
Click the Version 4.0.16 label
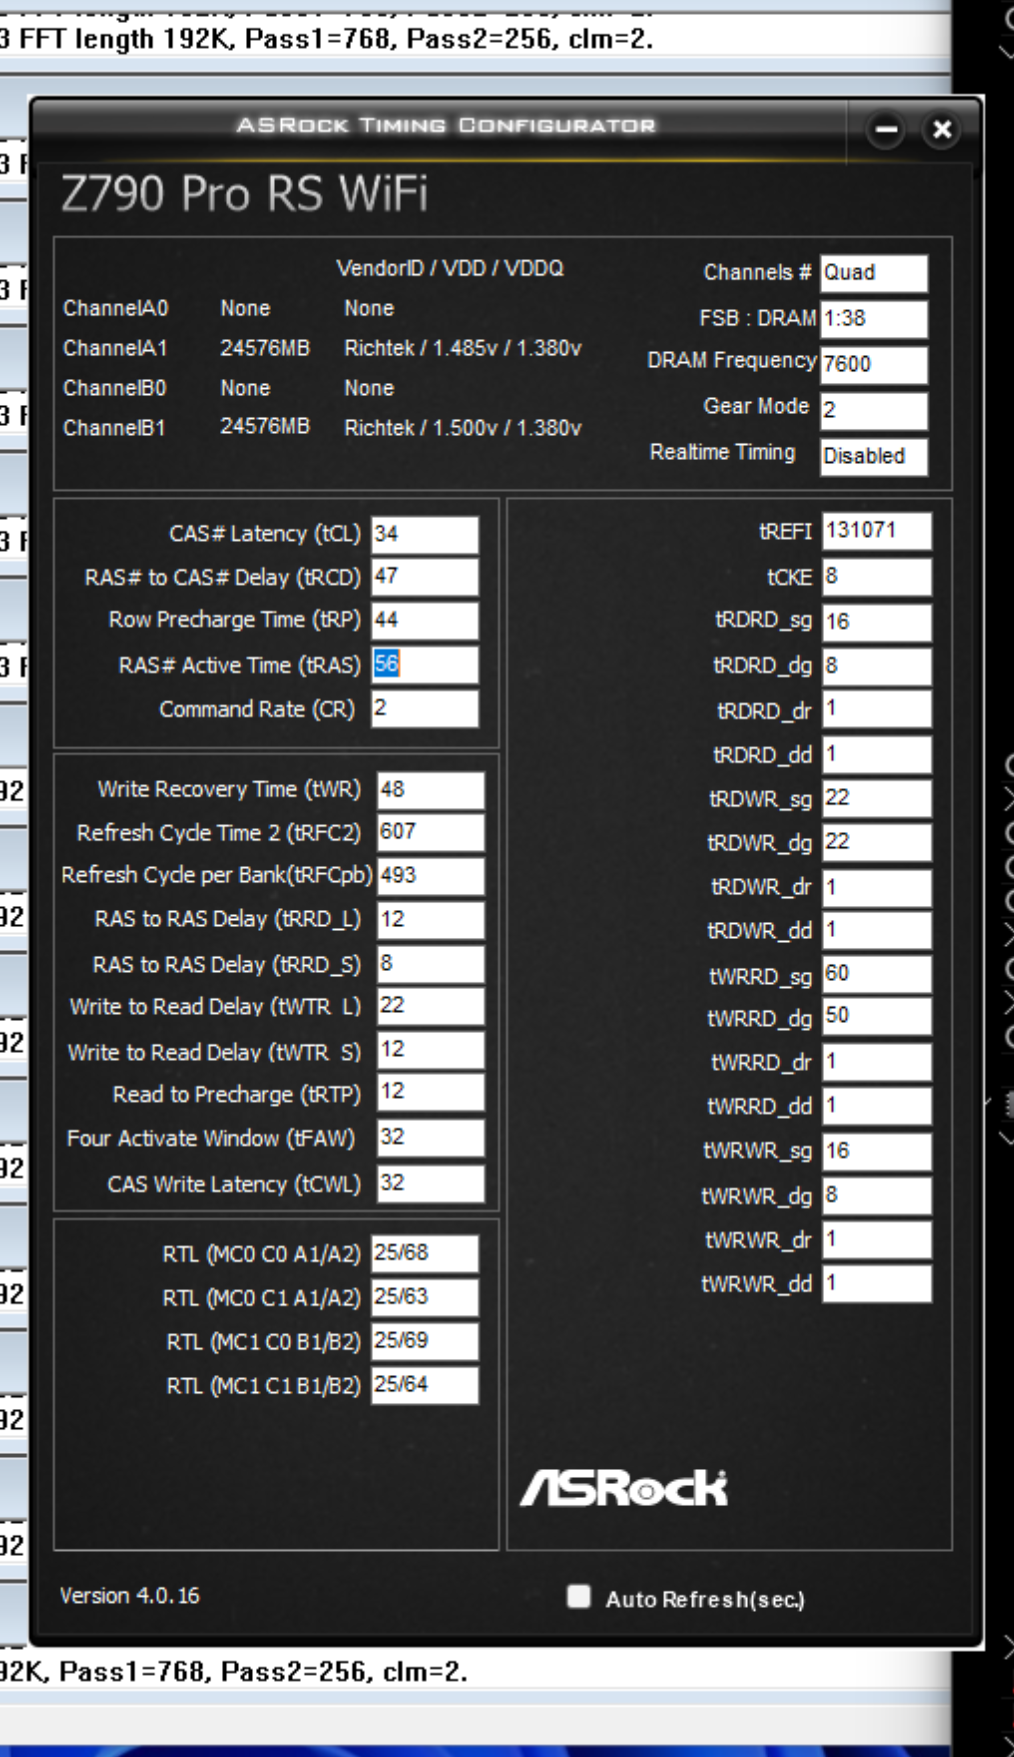coord(129,1595)
